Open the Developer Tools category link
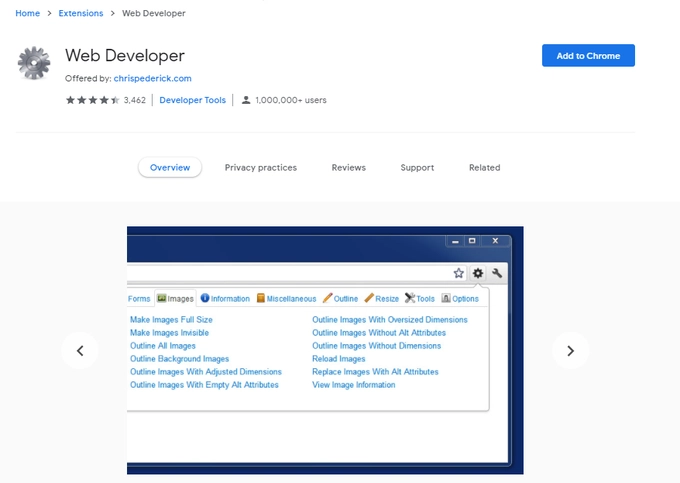 193,100
